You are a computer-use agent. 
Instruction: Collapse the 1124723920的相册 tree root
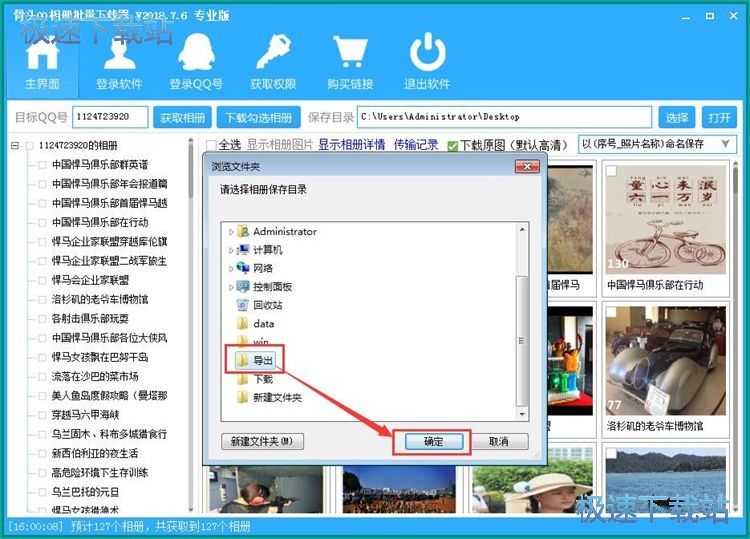(x=15, y=145)
